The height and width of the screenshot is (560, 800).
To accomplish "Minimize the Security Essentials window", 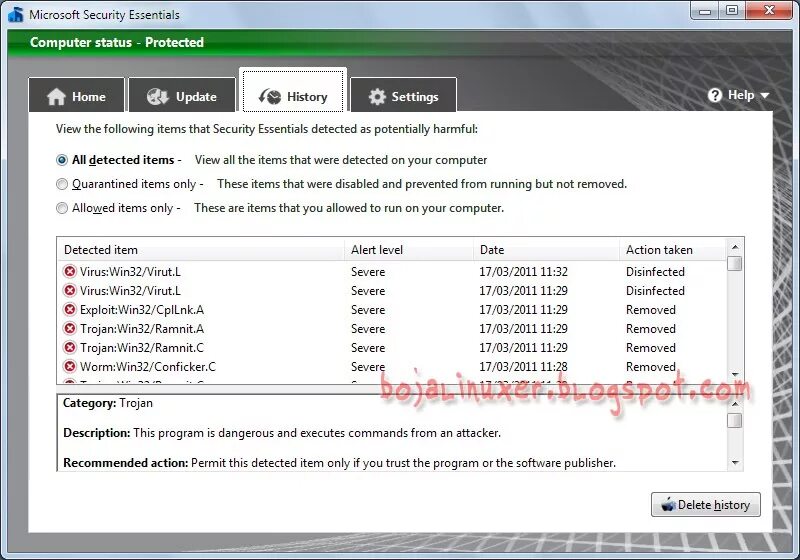I will point(705,10).
